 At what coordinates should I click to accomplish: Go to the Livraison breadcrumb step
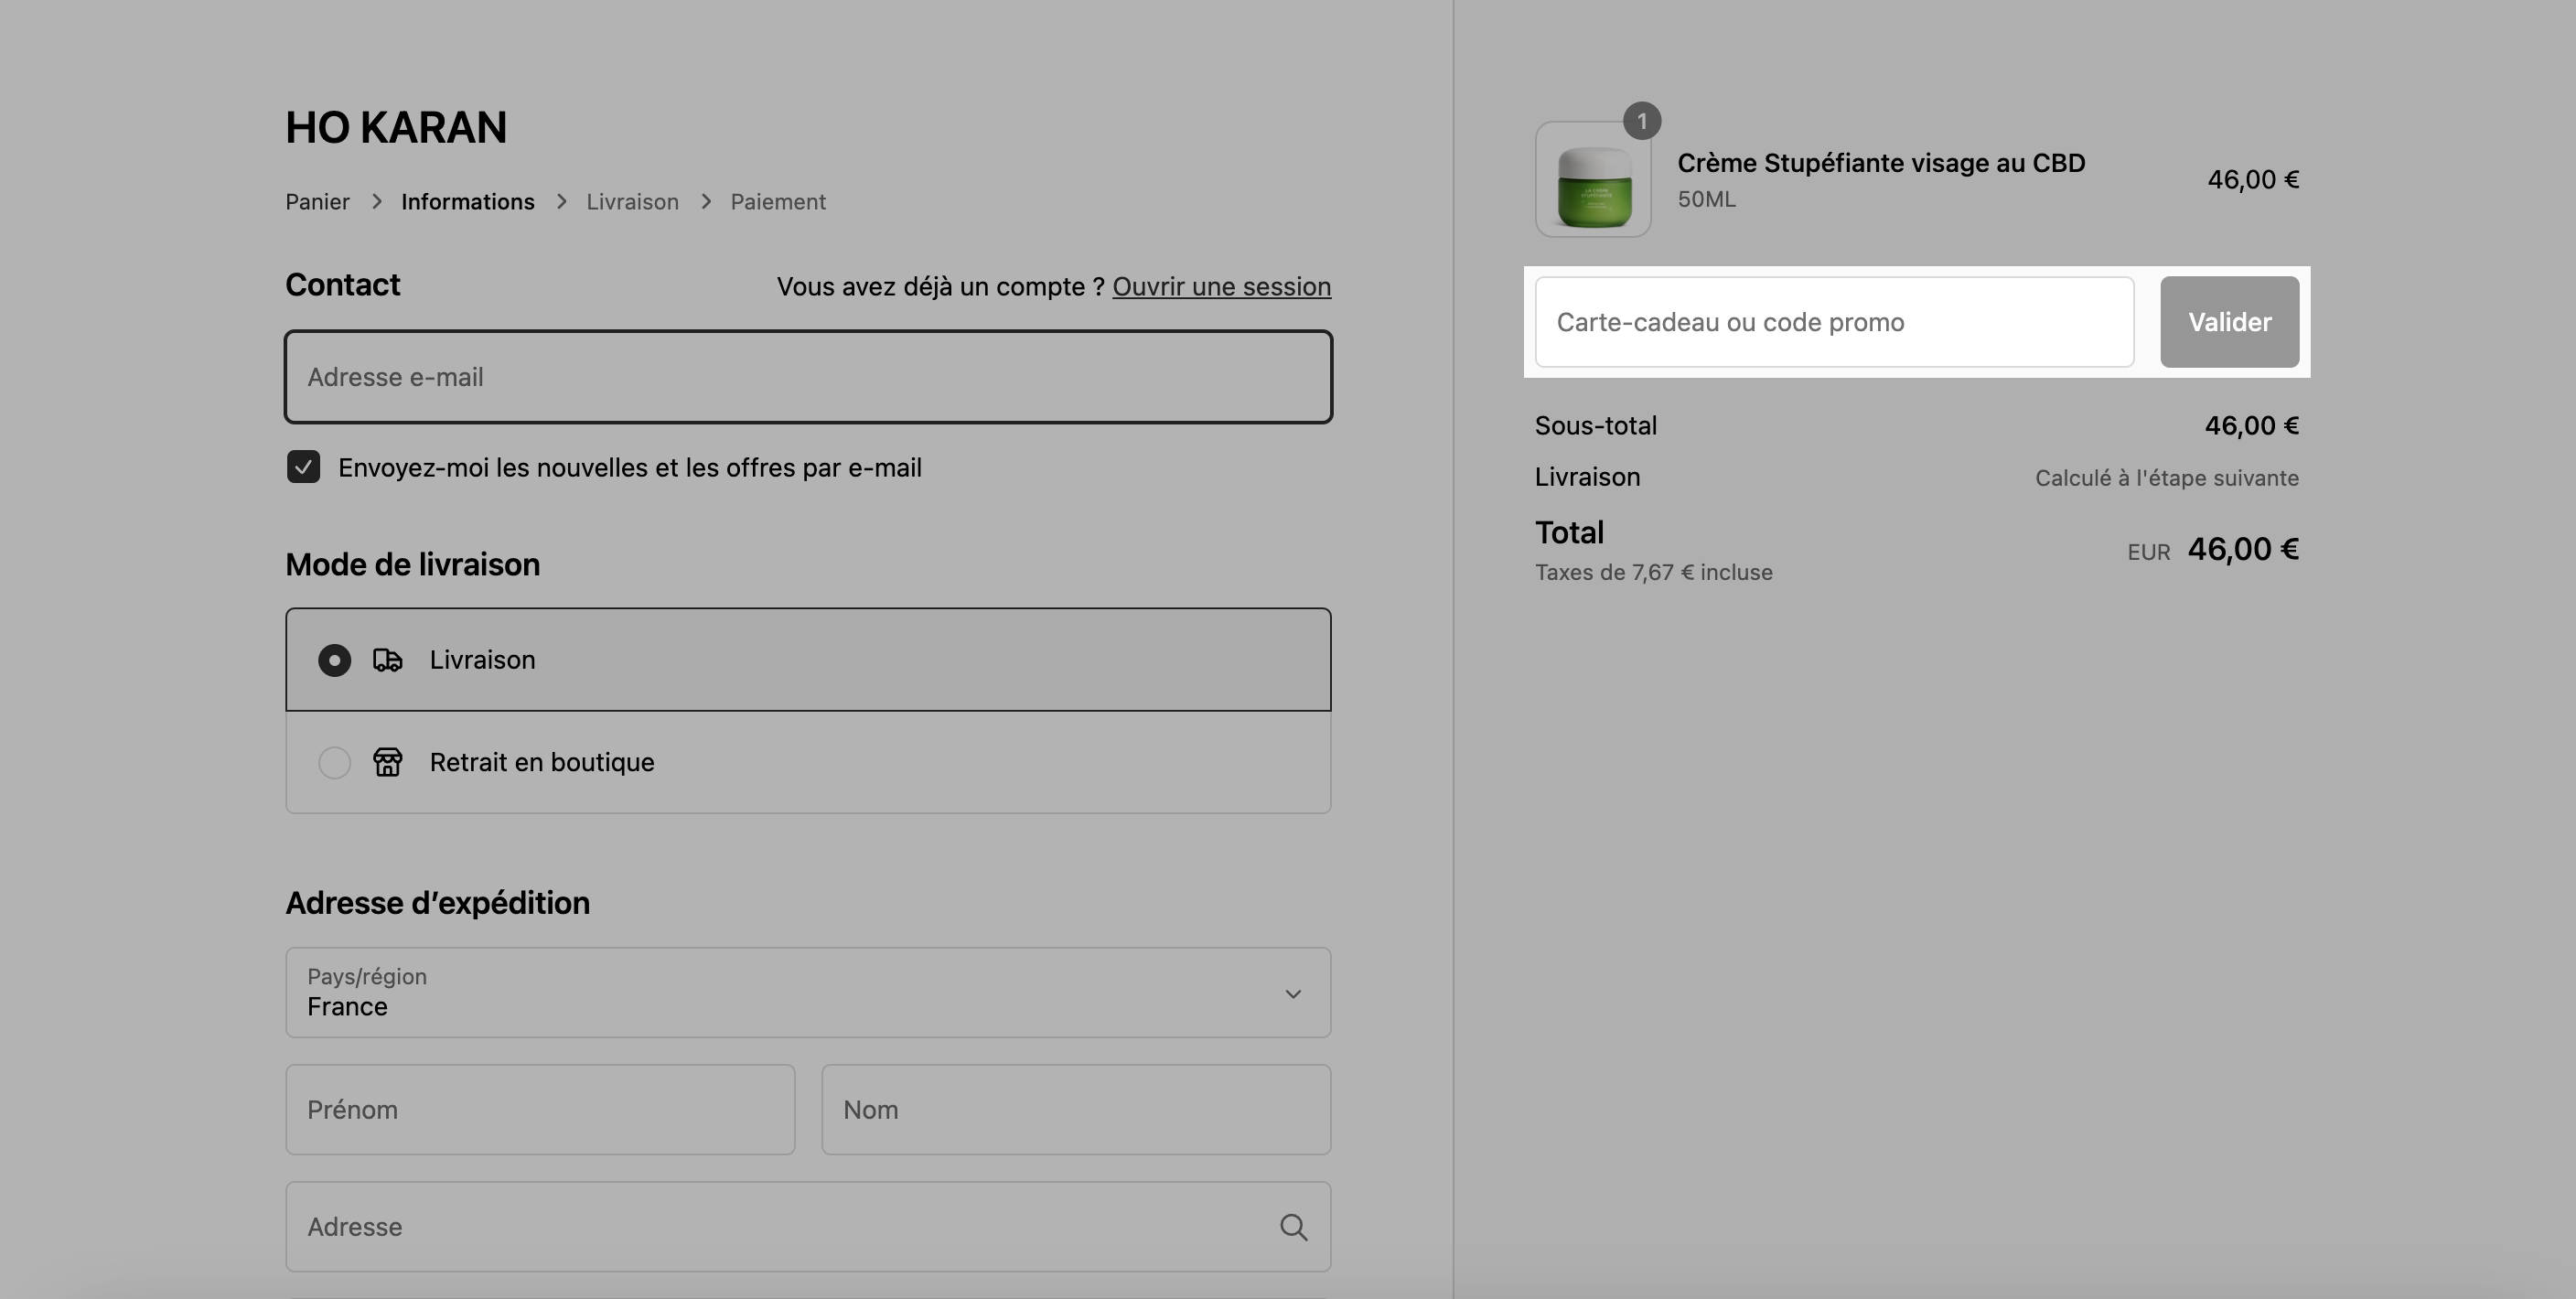click(632, 201)
